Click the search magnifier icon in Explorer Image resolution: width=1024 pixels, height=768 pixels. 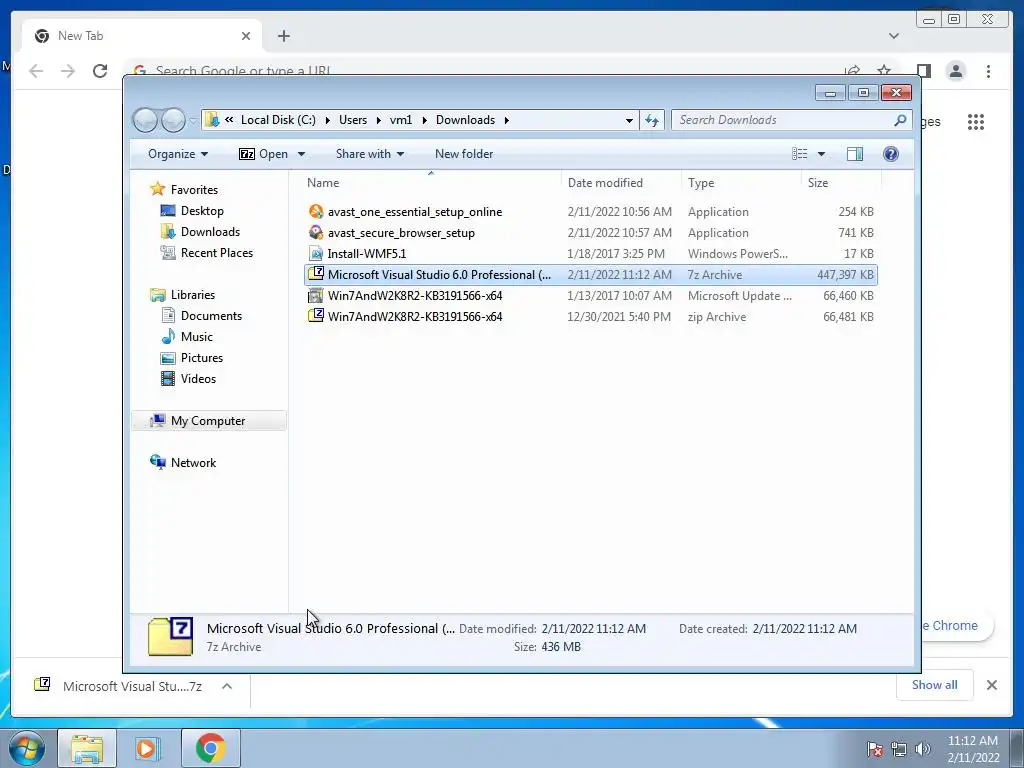[x=900, y=120]
